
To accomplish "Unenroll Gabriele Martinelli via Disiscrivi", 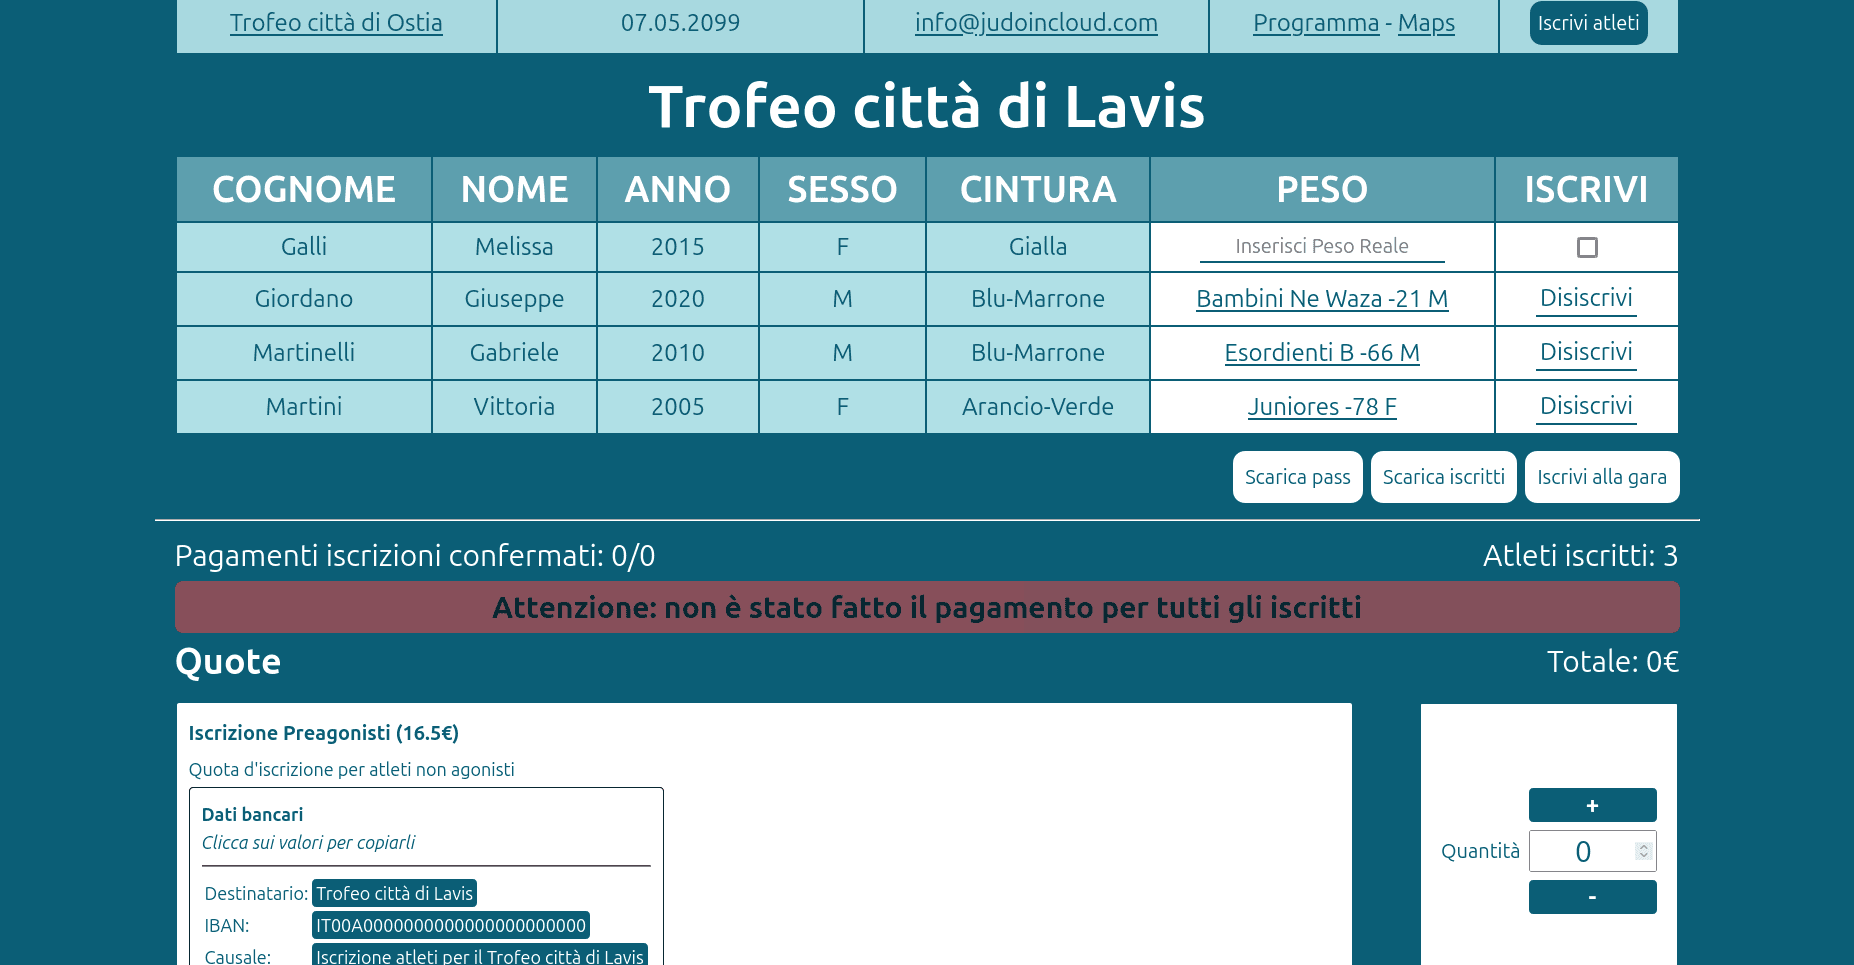I will click(1585, 353).
